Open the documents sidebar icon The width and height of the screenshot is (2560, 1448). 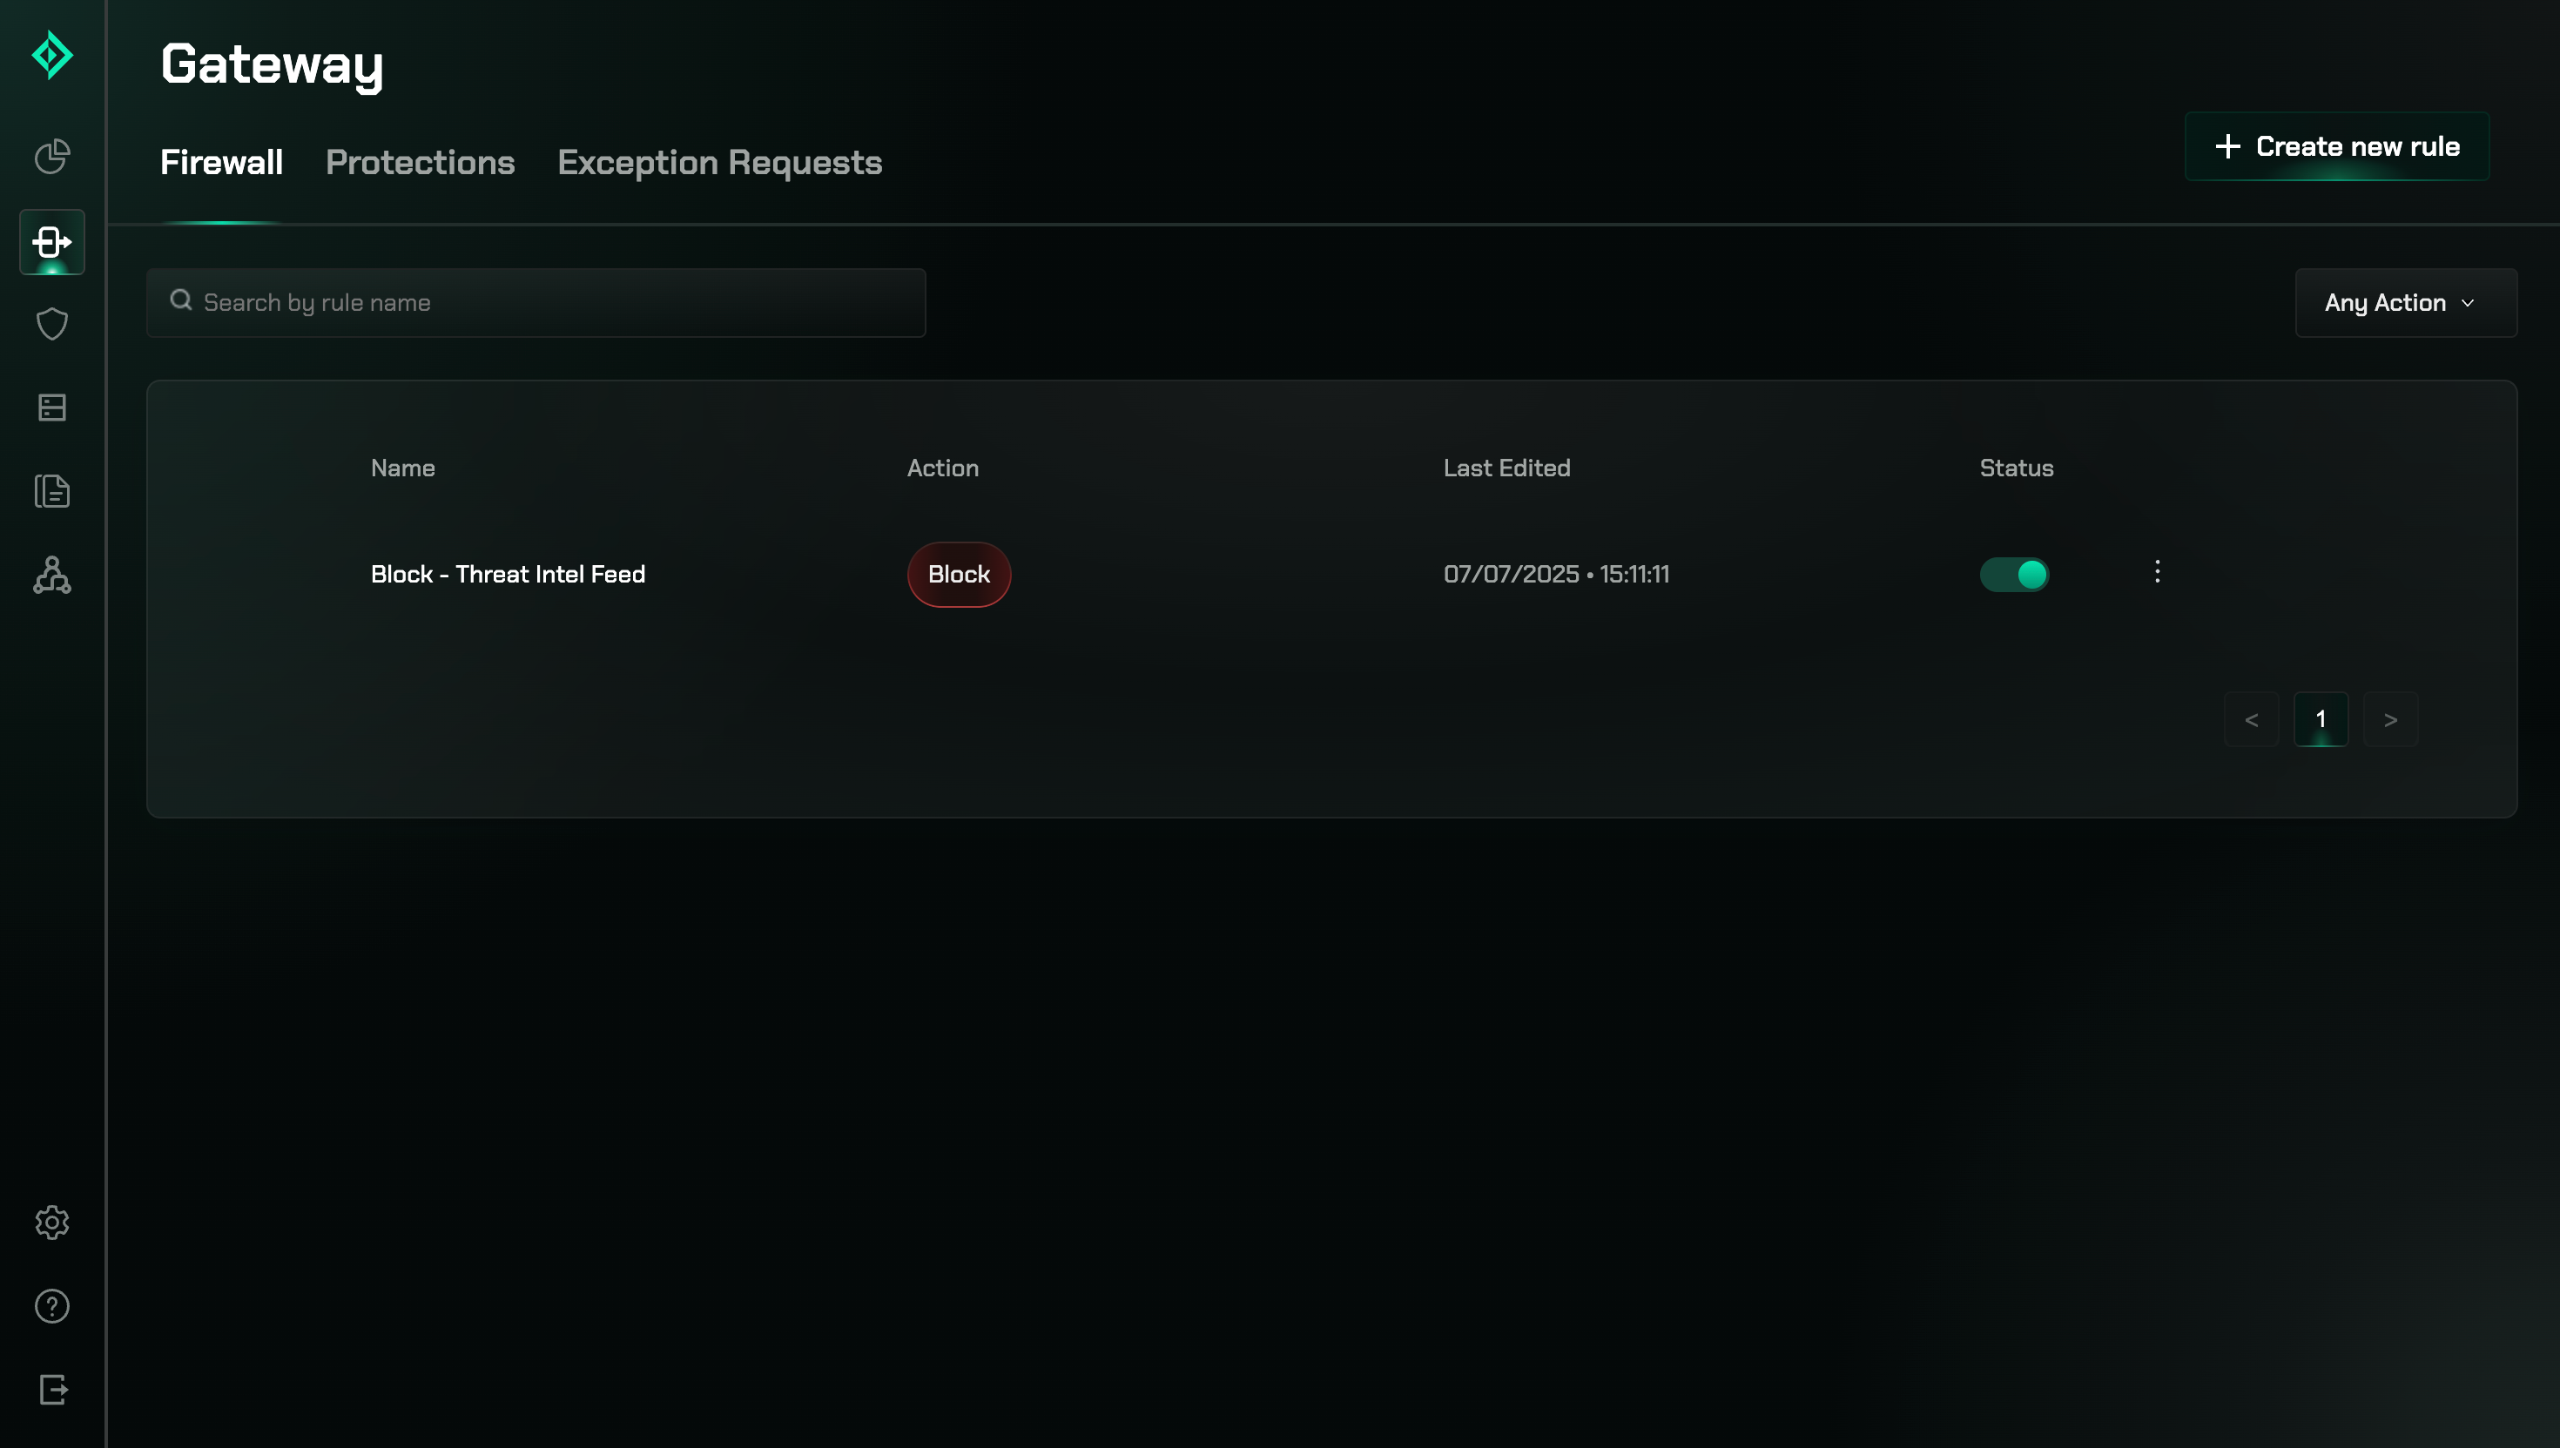tap(52, 491)
